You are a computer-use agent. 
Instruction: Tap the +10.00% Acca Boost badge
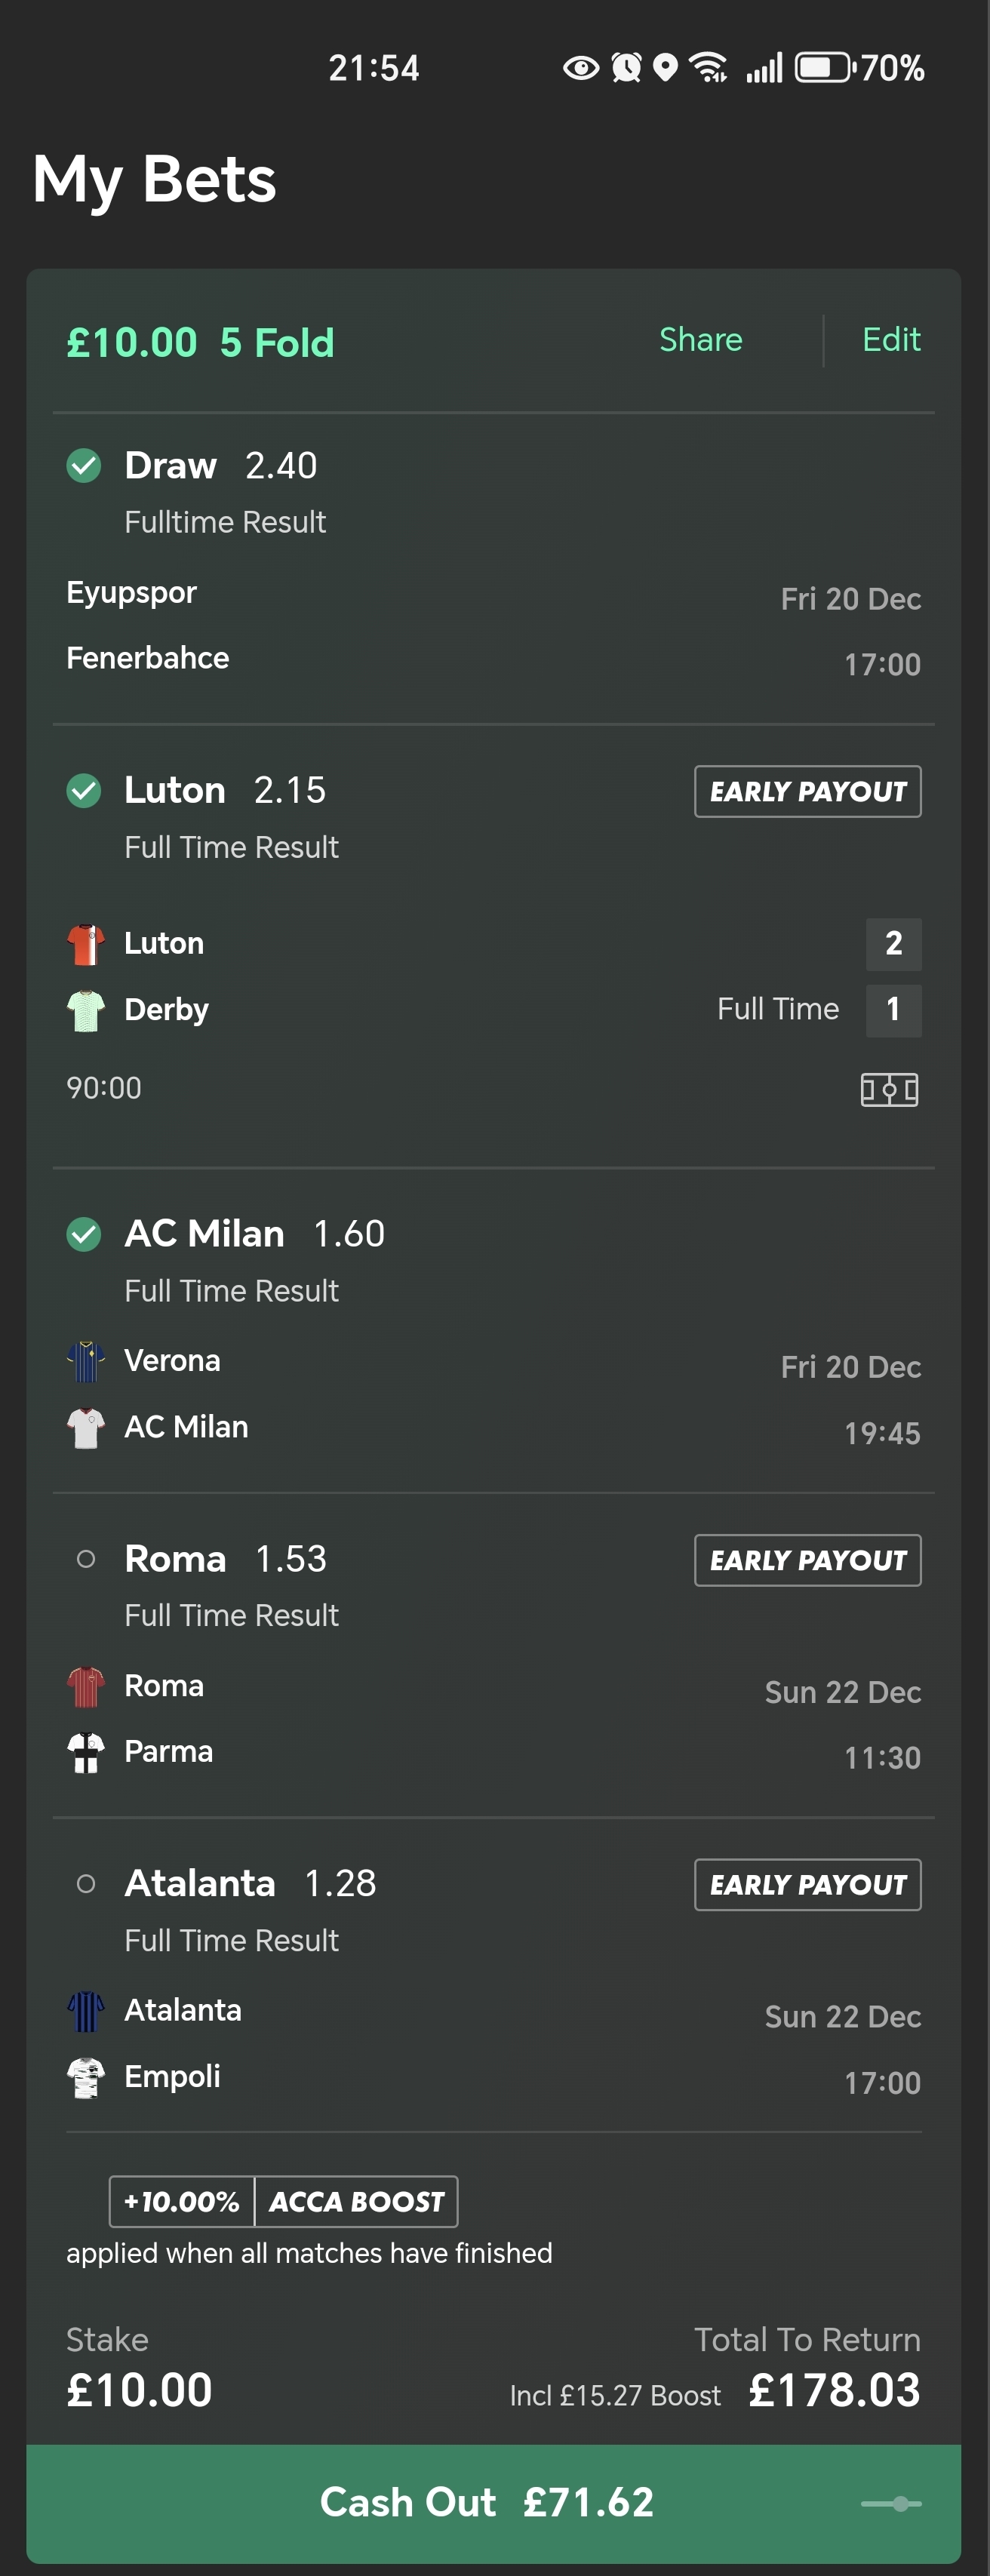pos(283,2201)
